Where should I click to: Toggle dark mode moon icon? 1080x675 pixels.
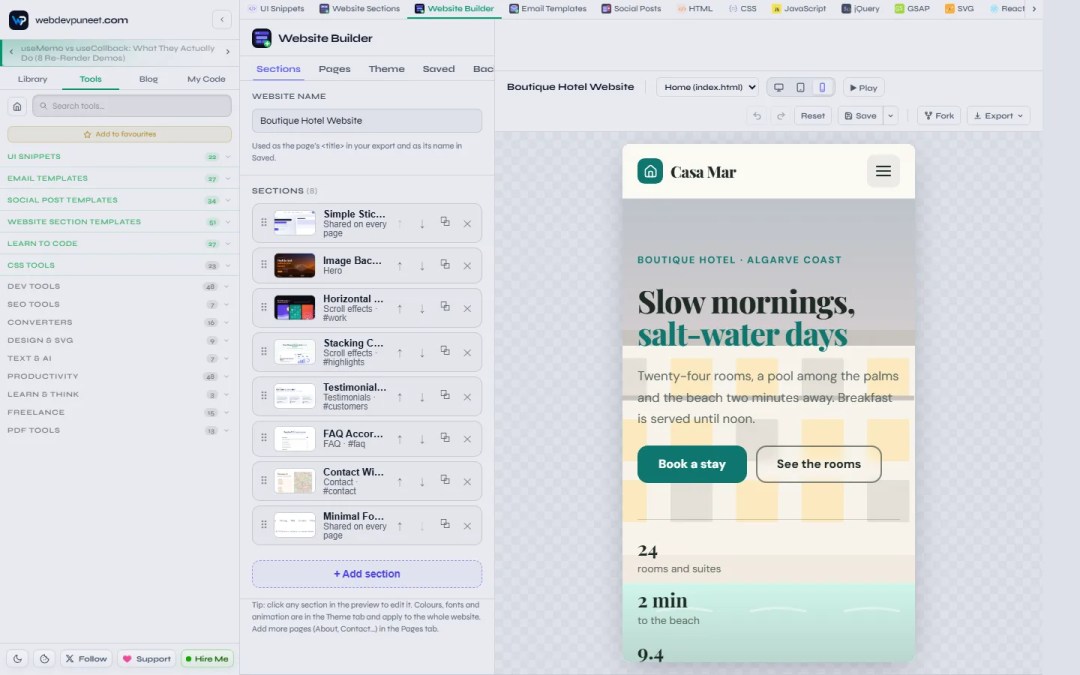tap(18, 658)
